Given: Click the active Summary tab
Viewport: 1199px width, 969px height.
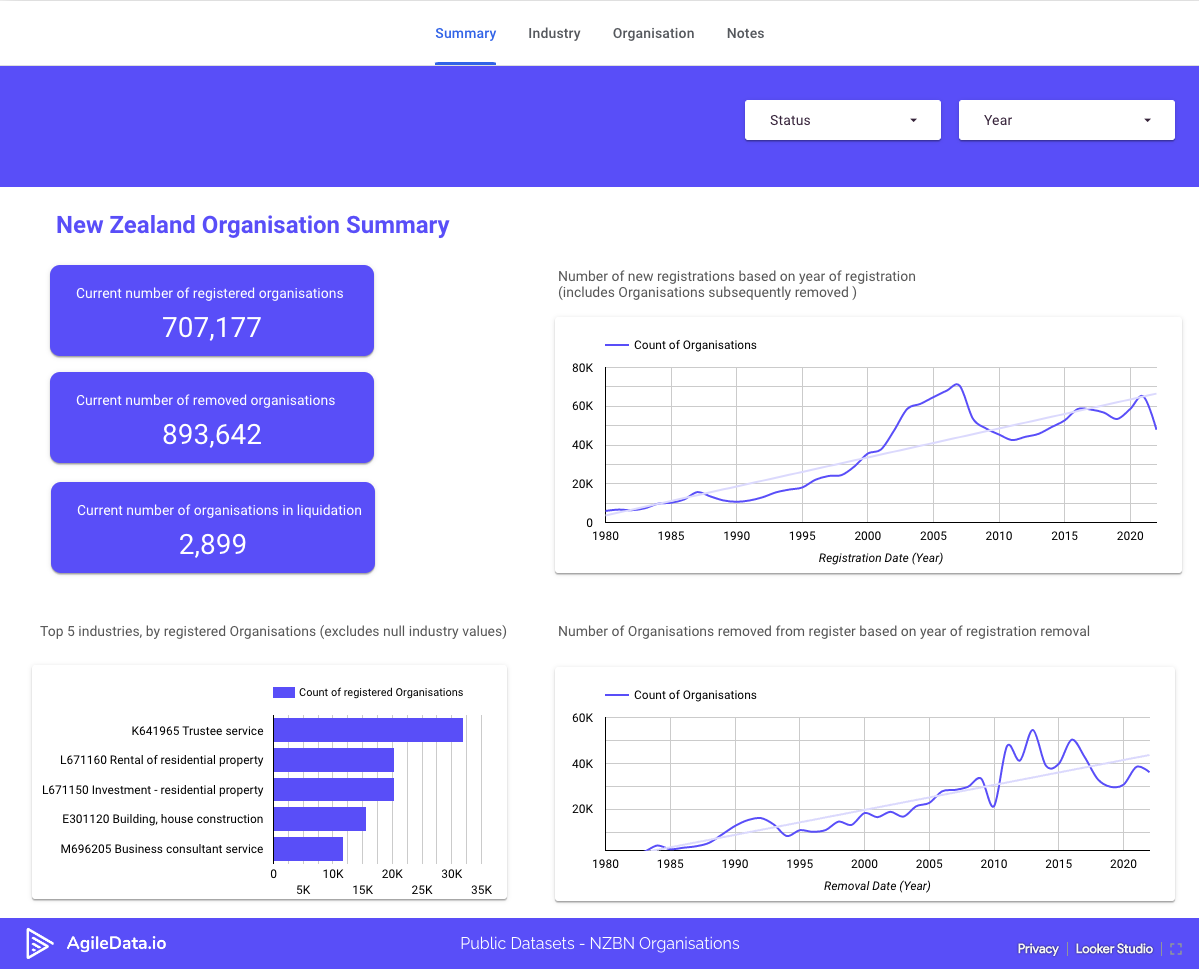Looking at the screenshot, I should click(465, 33).
